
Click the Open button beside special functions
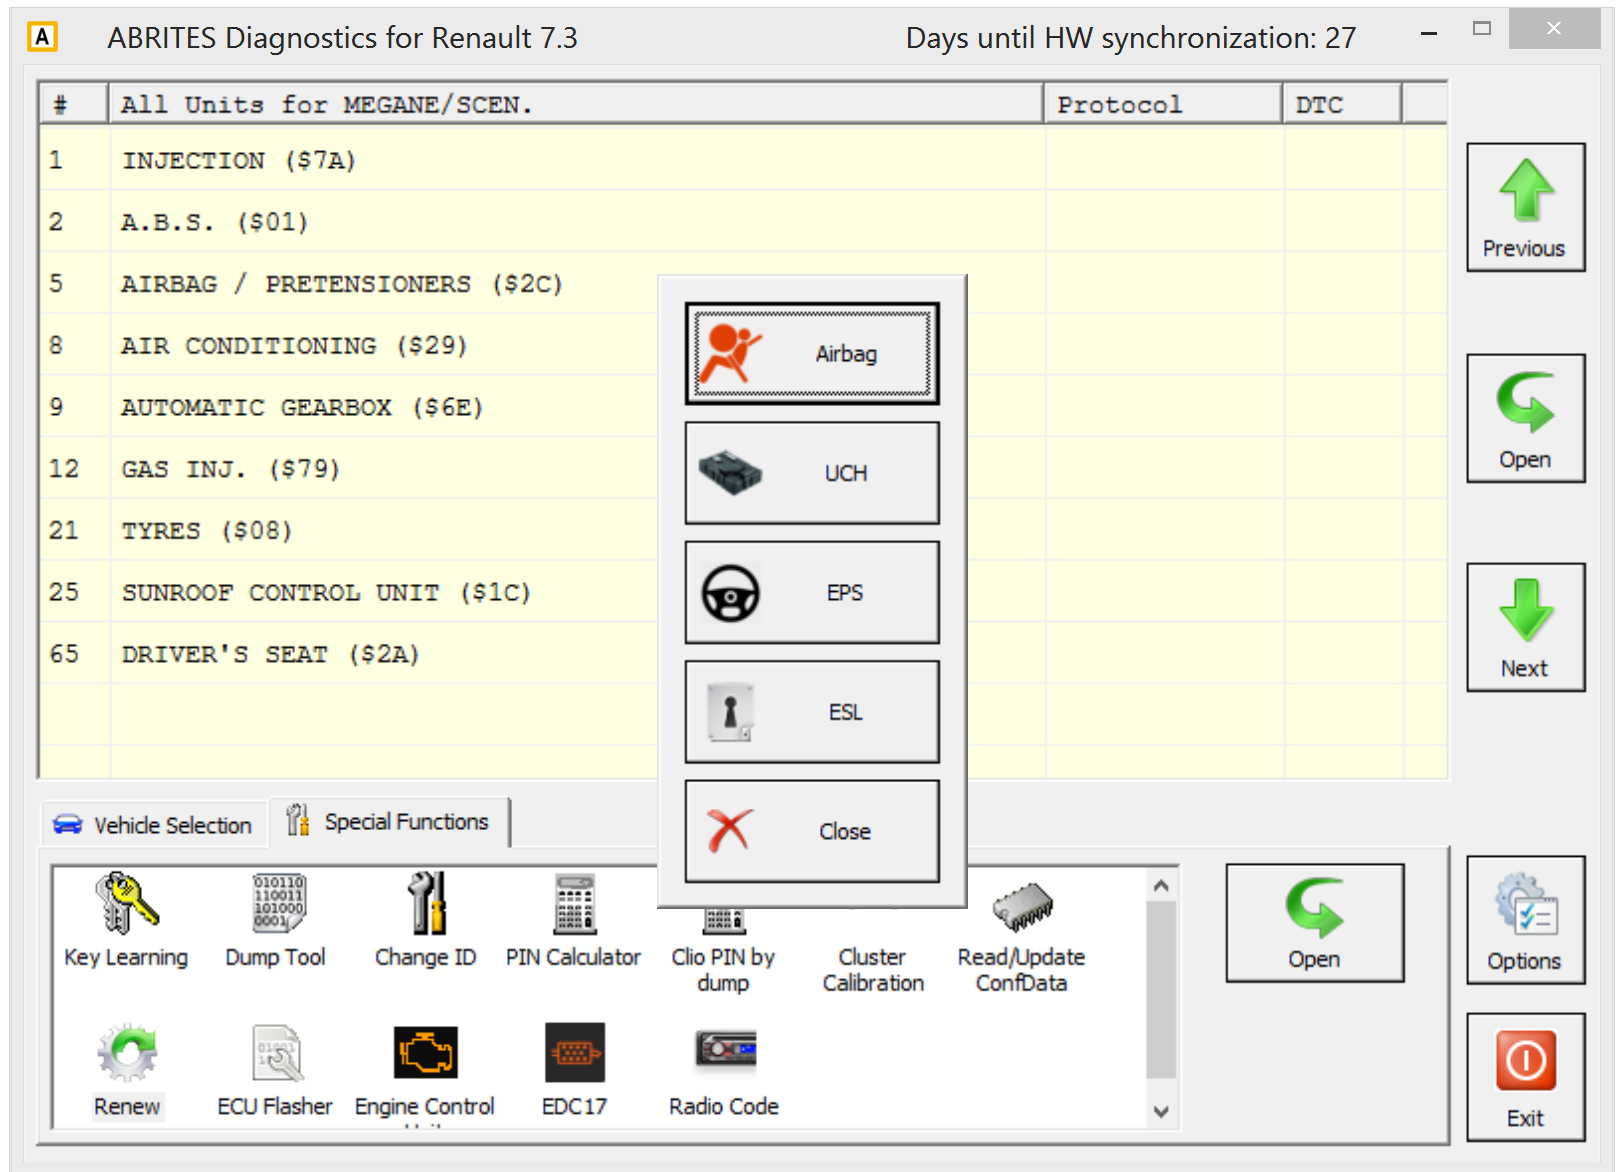click(1315, 923)
